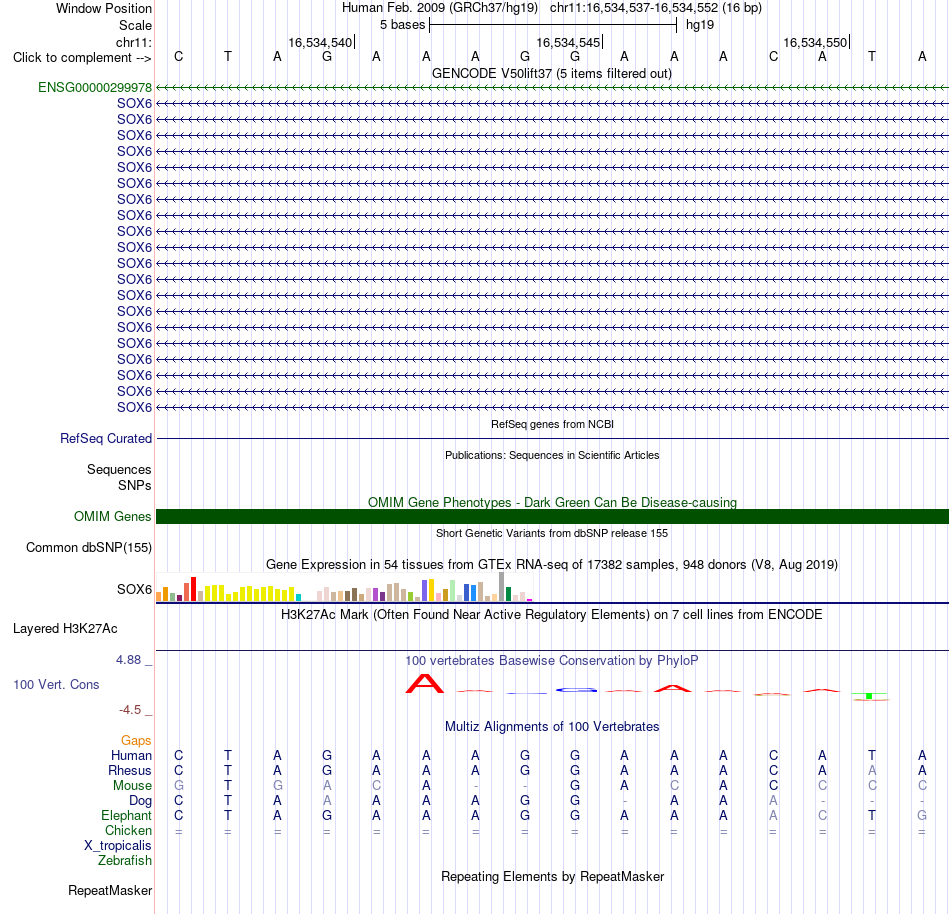This screenshot has width=950, height=914.
Task: Click the chr11: ruler label
Action: (x=133, y=42)
